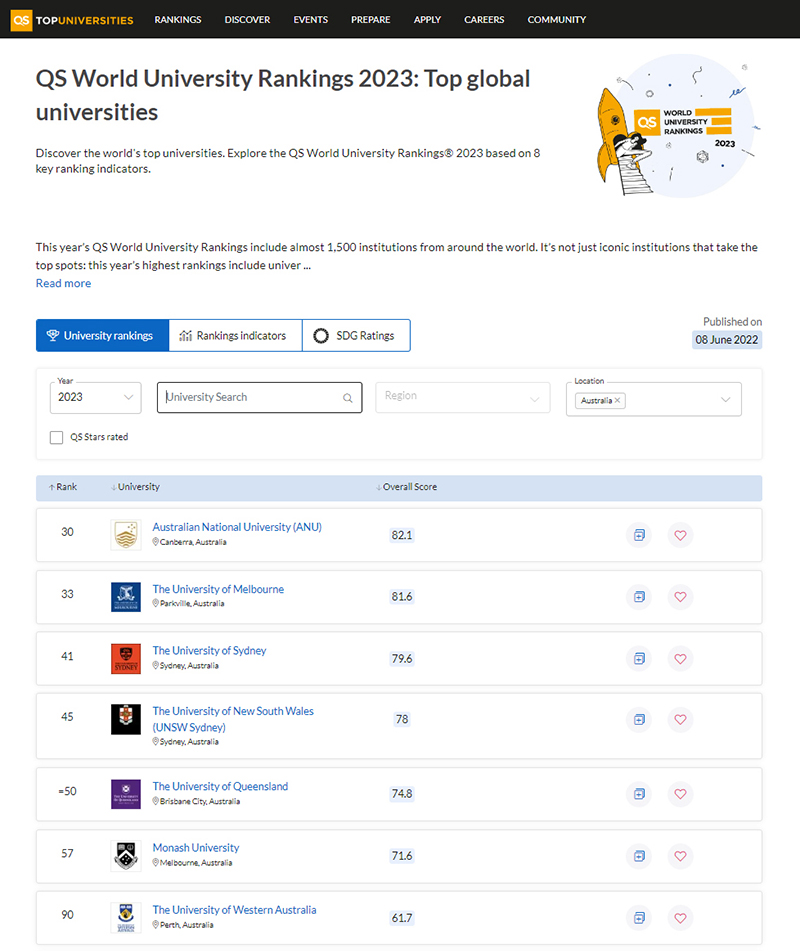Click the University of Western Australia logo
The width and height of the screenshot is (800, 951).
point(126,918)
